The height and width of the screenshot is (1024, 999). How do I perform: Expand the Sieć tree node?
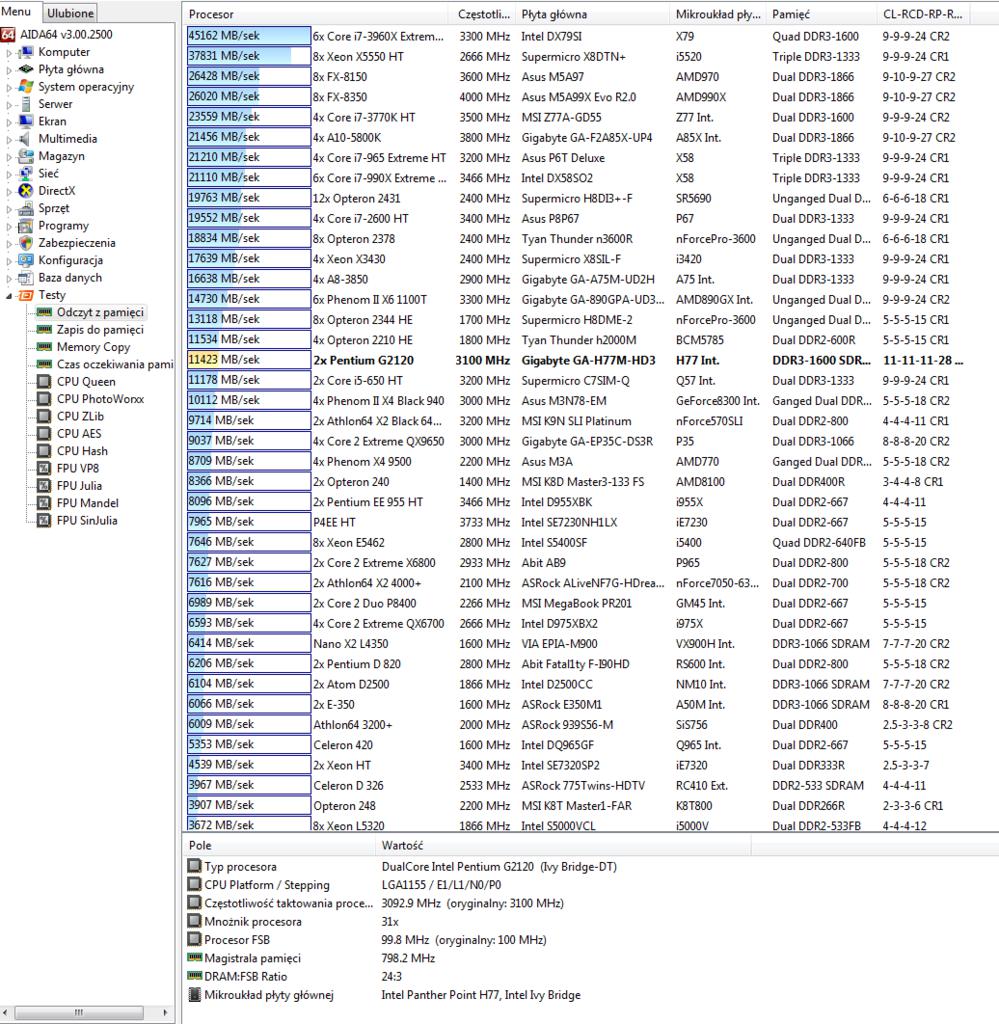coord(9,174)
